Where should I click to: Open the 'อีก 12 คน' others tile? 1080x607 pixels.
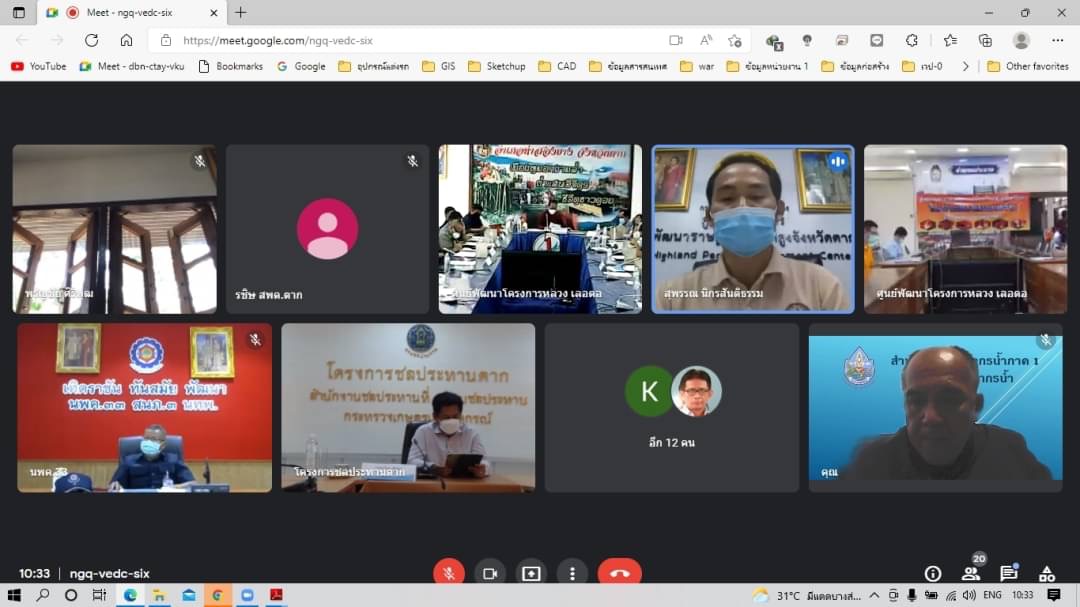tap(672, 408)
